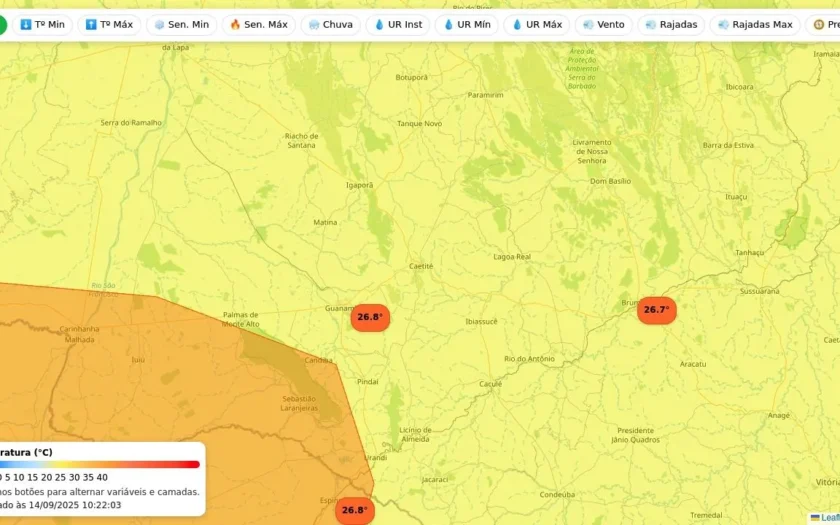Click the Tanhaçu label

749,253
